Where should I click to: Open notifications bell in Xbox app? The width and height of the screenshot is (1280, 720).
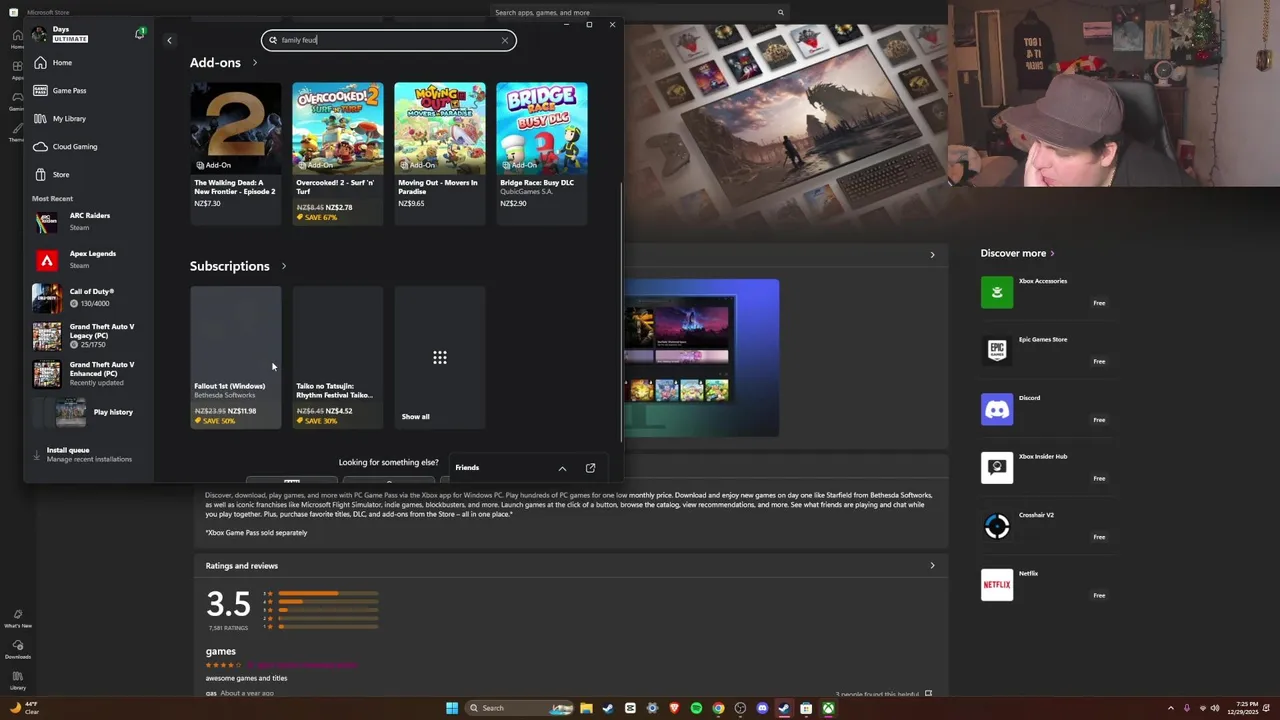click(139, 34)
